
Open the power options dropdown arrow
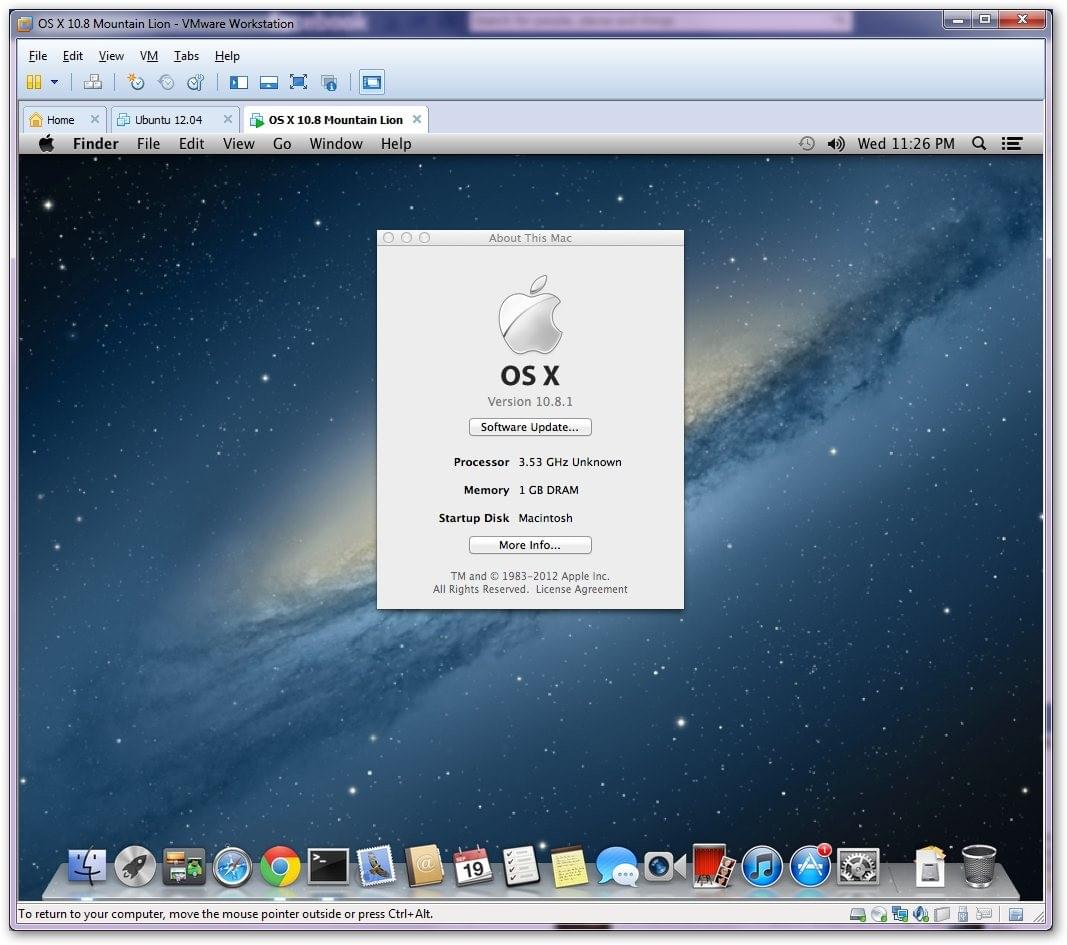[x=54, y=82]
